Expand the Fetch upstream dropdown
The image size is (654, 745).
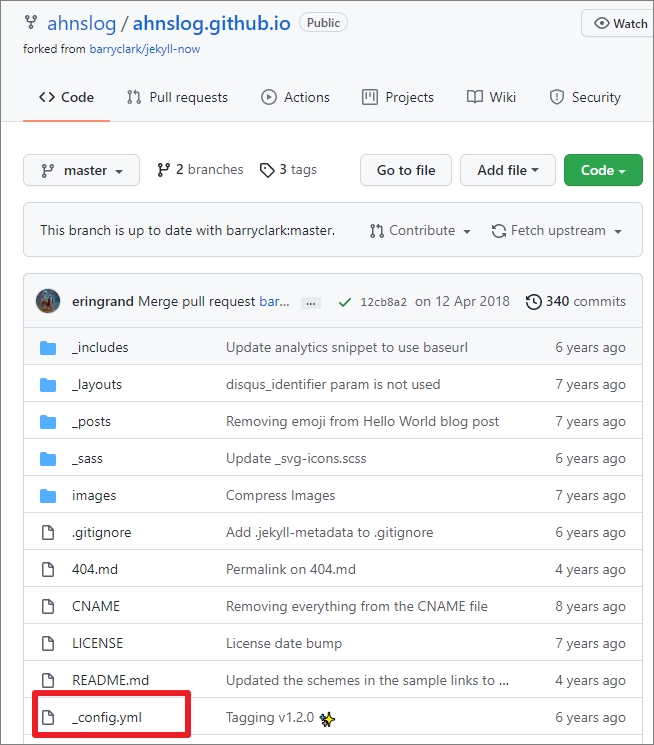click(557, 231)
